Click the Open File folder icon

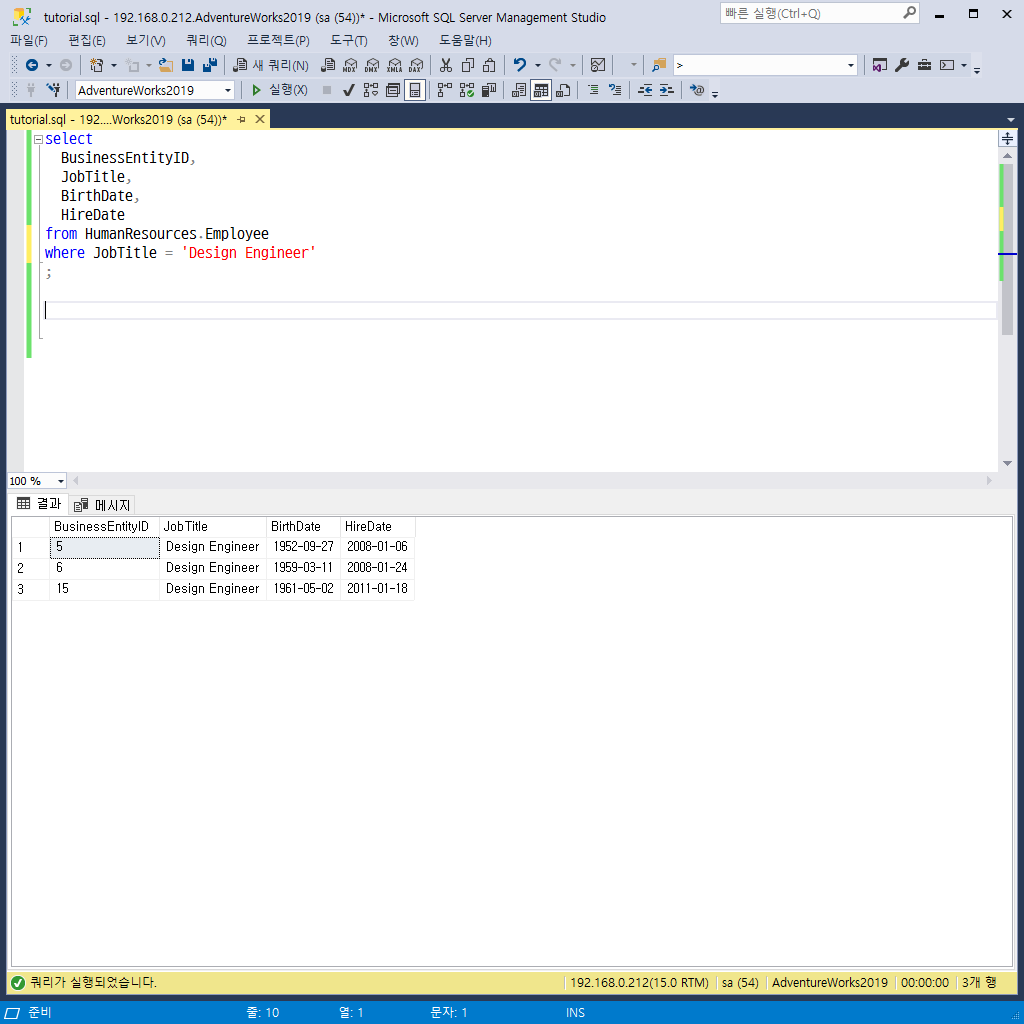166,65
